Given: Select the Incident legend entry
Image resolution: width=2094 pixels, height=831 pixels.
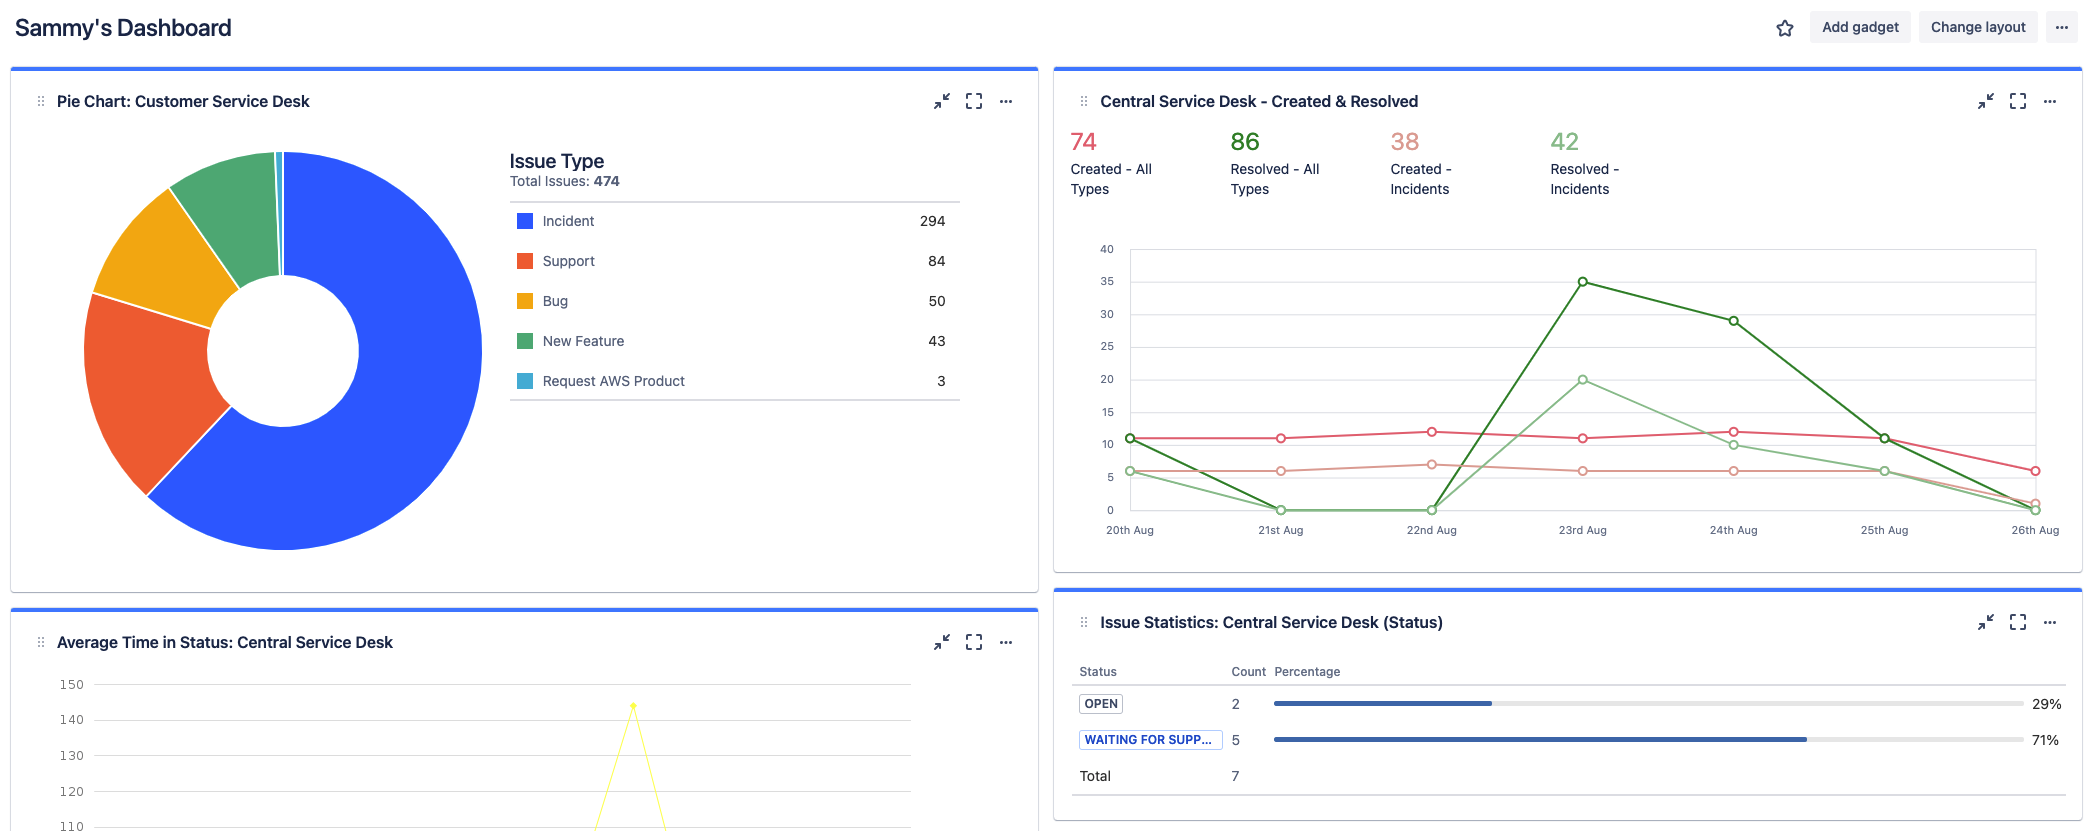Looking at the screenshot, I should click(x=568, y=221).
